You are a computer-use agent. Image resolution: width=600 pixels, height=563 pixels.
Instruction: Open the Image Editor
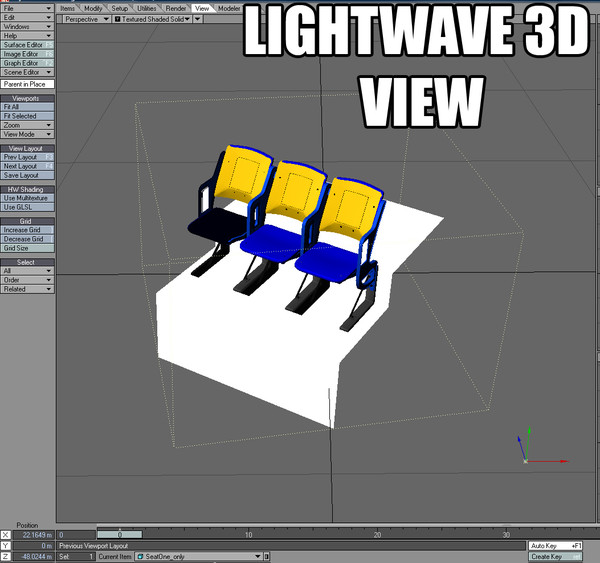click(27, 54)
